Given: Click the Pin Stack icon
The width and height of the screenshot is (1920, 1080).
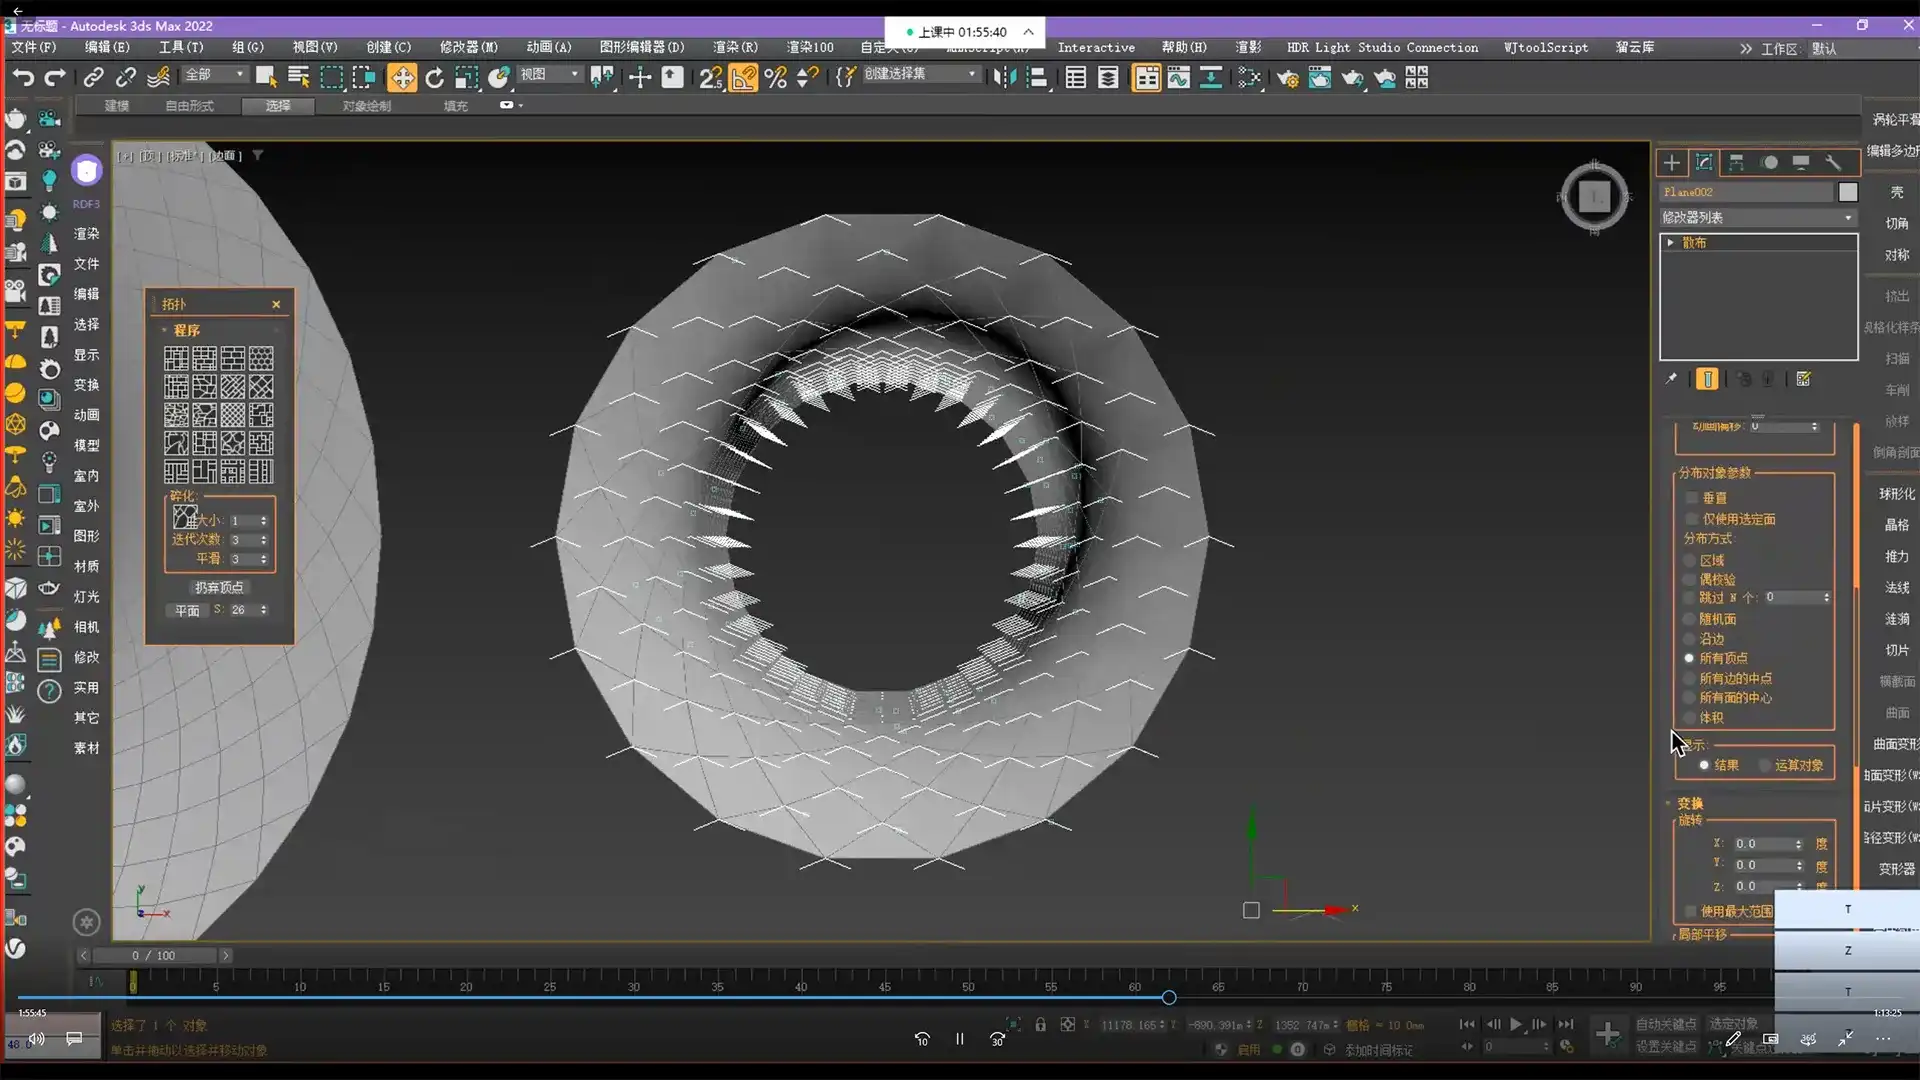Looking at the screenshot, I should 1671,379.
